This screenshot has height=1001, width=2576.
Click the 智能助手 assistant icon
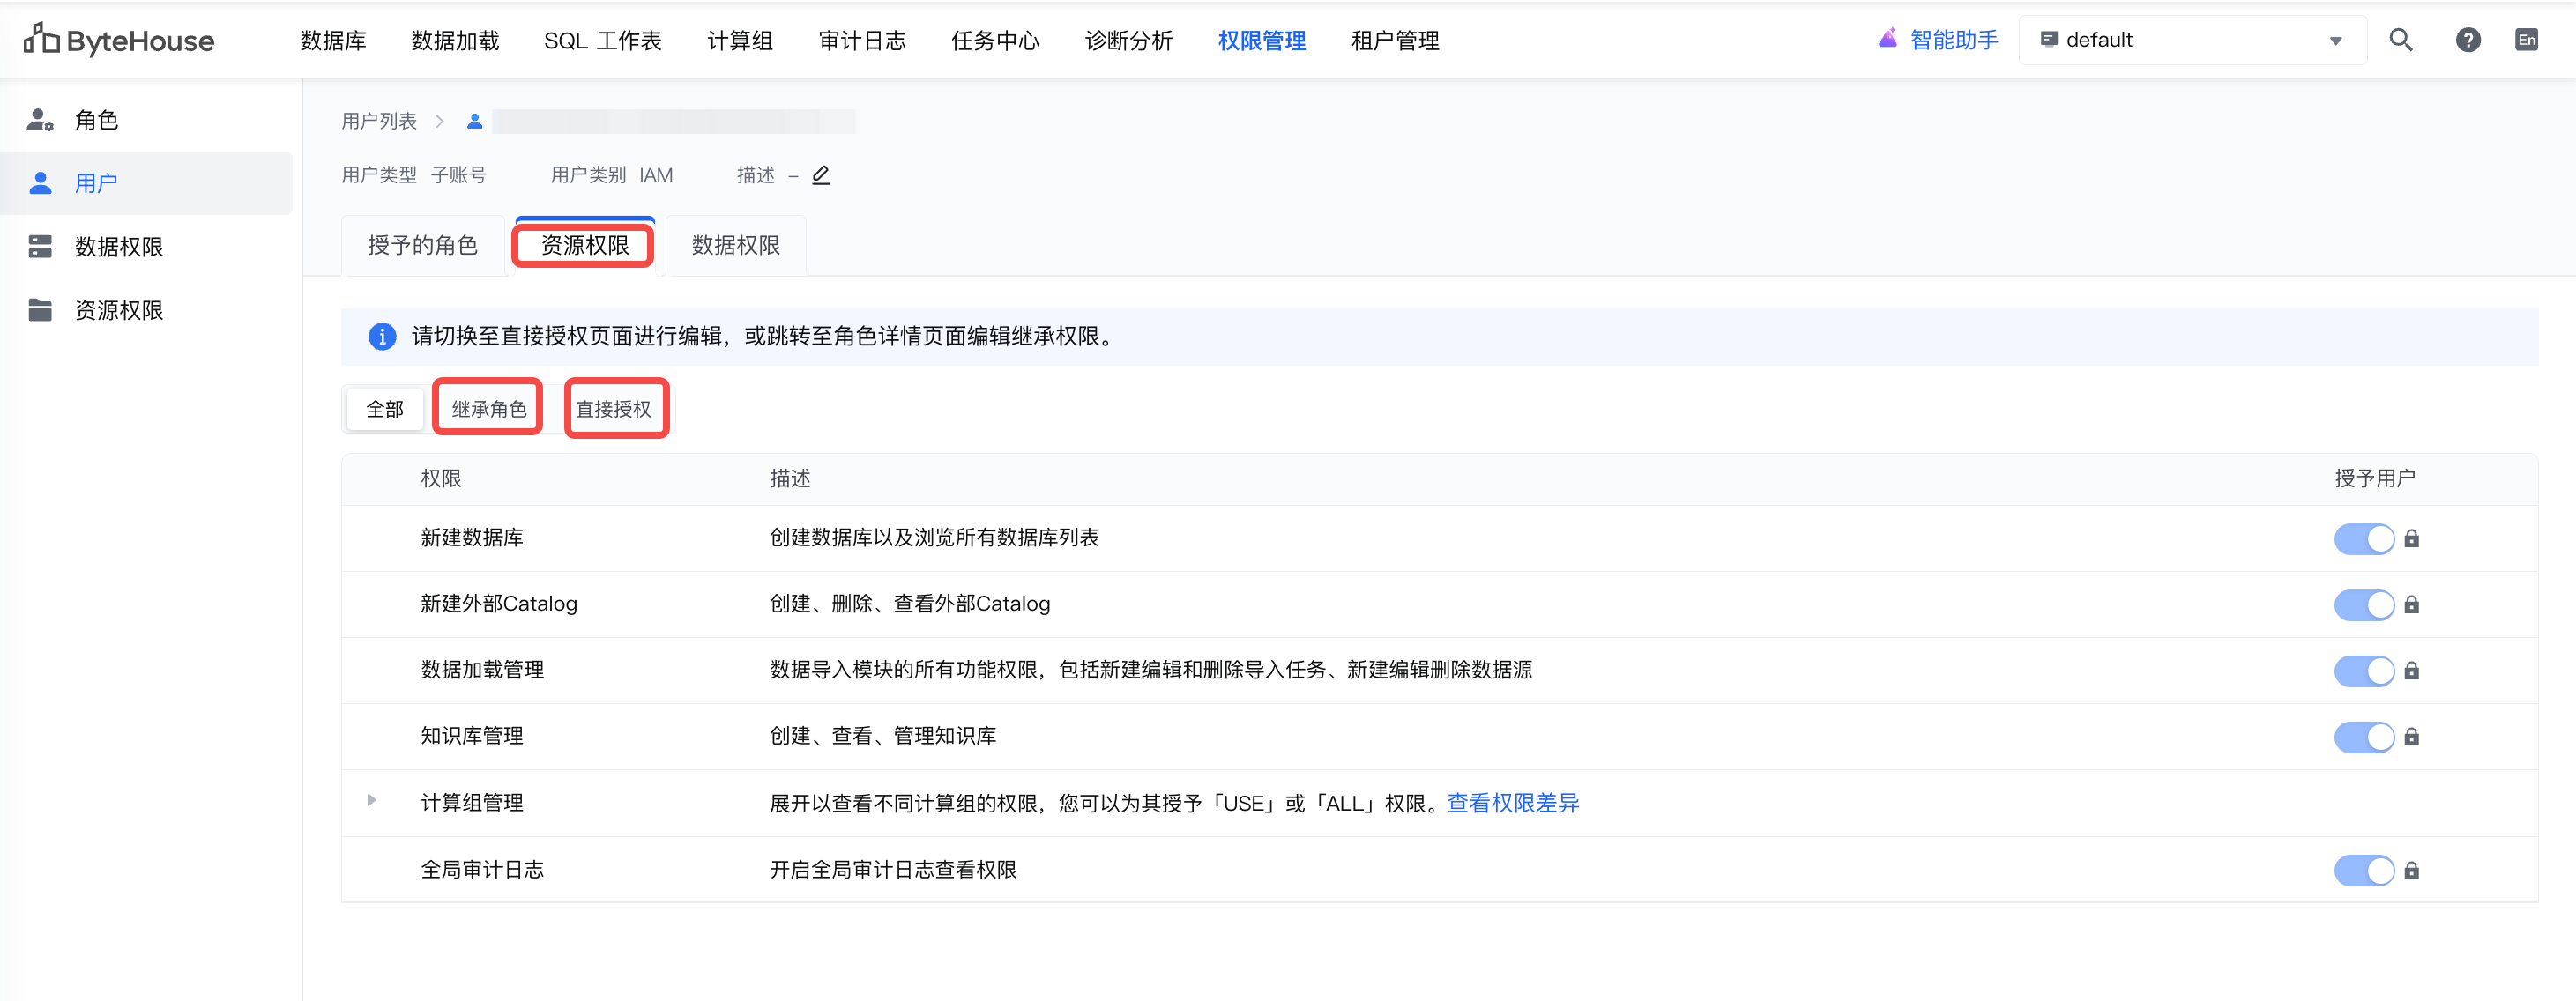coord(1887,40)
